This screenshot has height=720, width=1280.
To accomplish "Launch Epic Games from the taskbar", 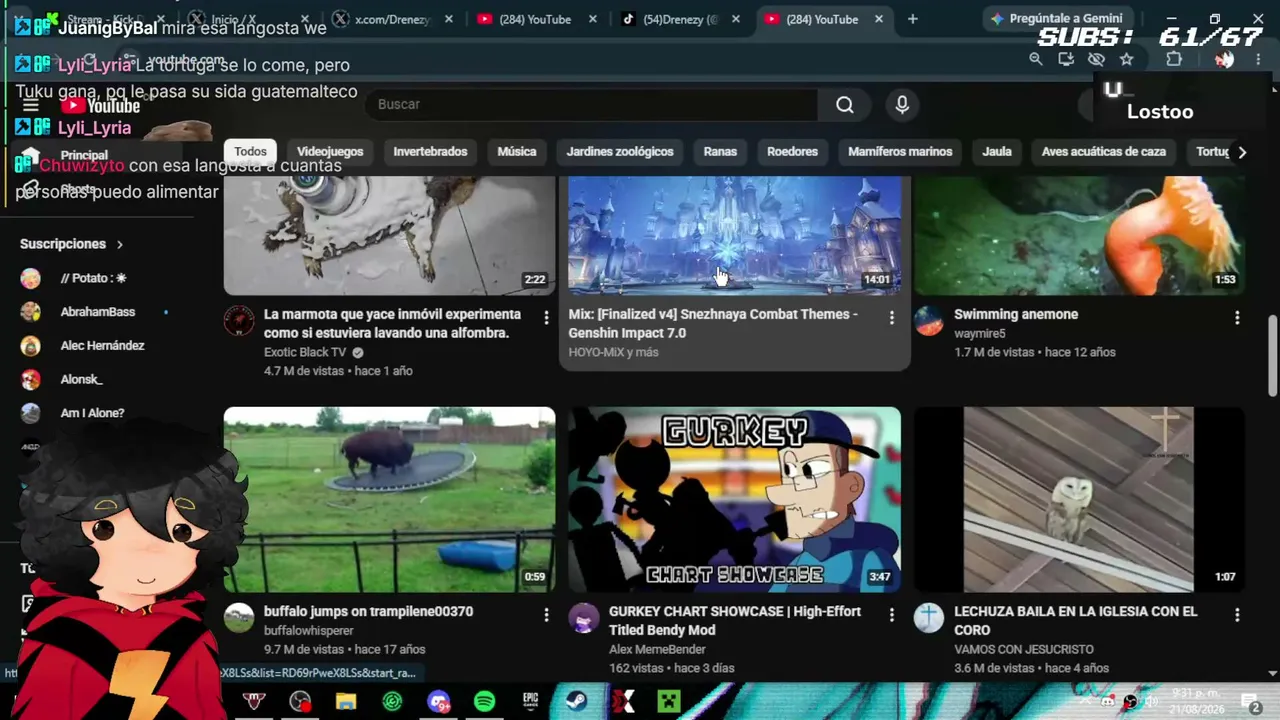I will point(530,702).
